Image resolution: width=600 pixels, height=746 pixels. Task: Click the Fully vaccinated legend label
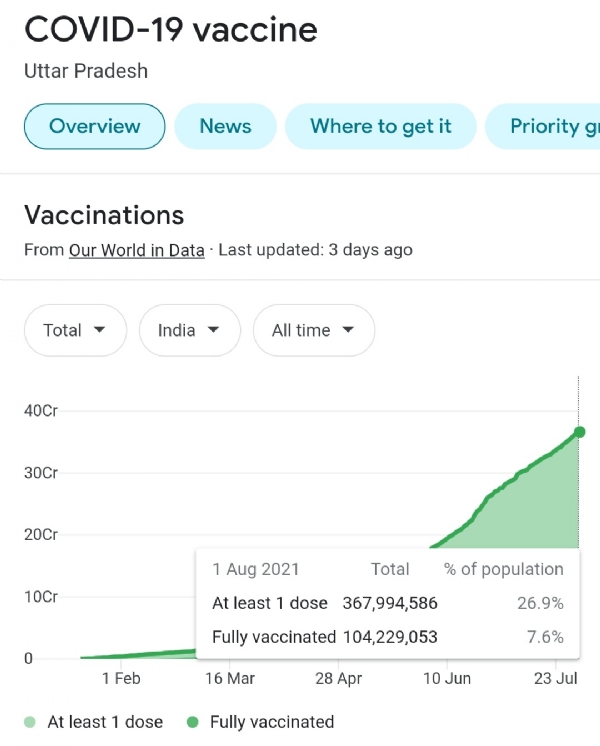[272, 722]
